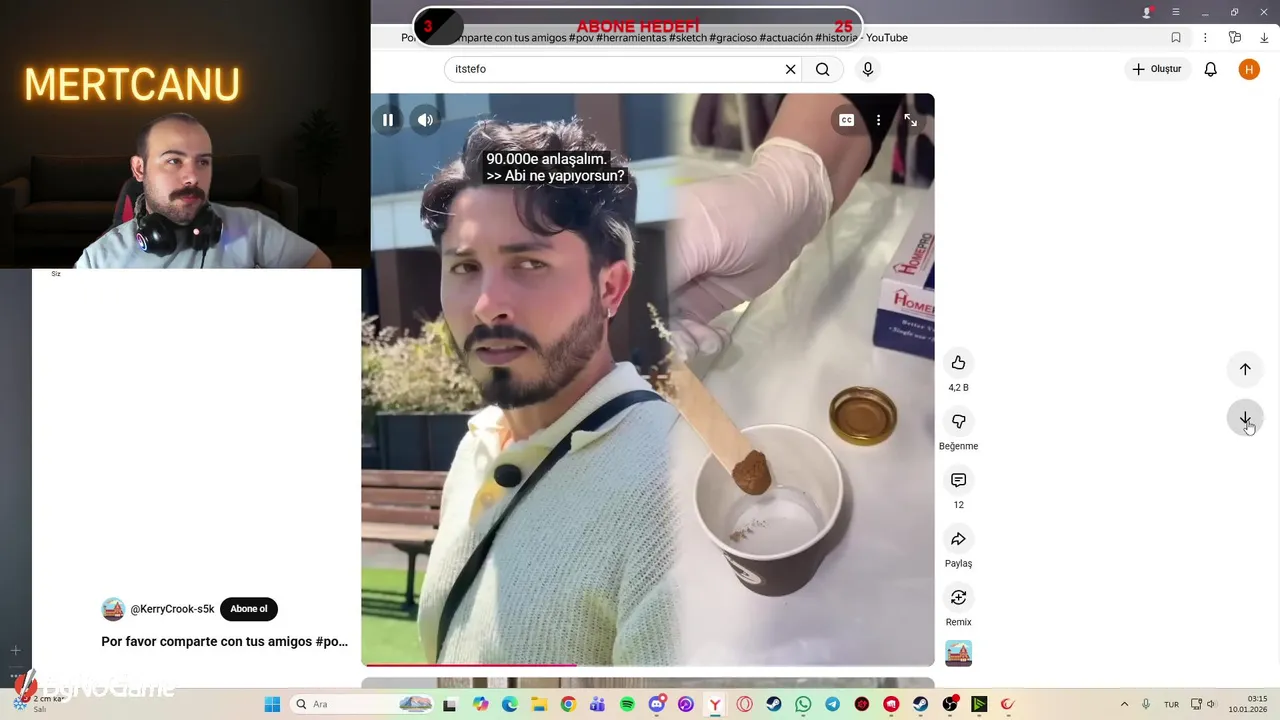
Task: Open the browser downloads icon
Action: [x=1265, y=38]
